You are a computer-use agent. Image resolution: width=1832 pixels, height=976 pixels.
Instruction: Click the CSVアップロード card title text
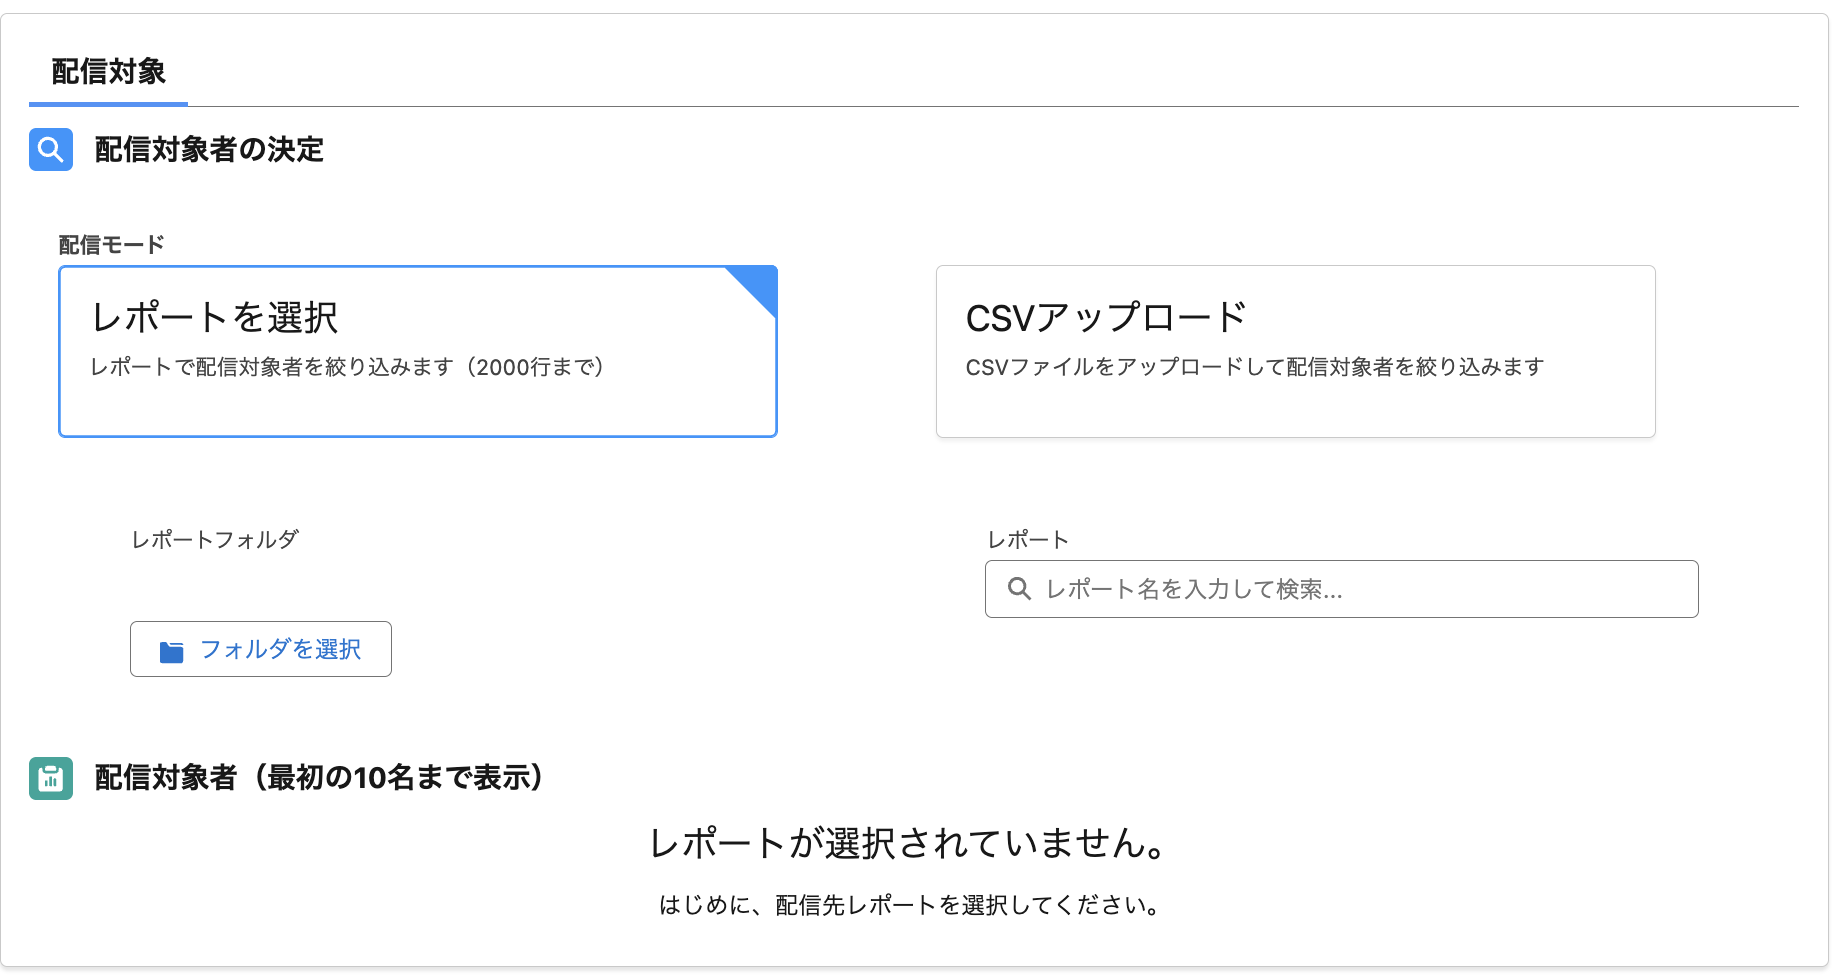[1105, 318]
